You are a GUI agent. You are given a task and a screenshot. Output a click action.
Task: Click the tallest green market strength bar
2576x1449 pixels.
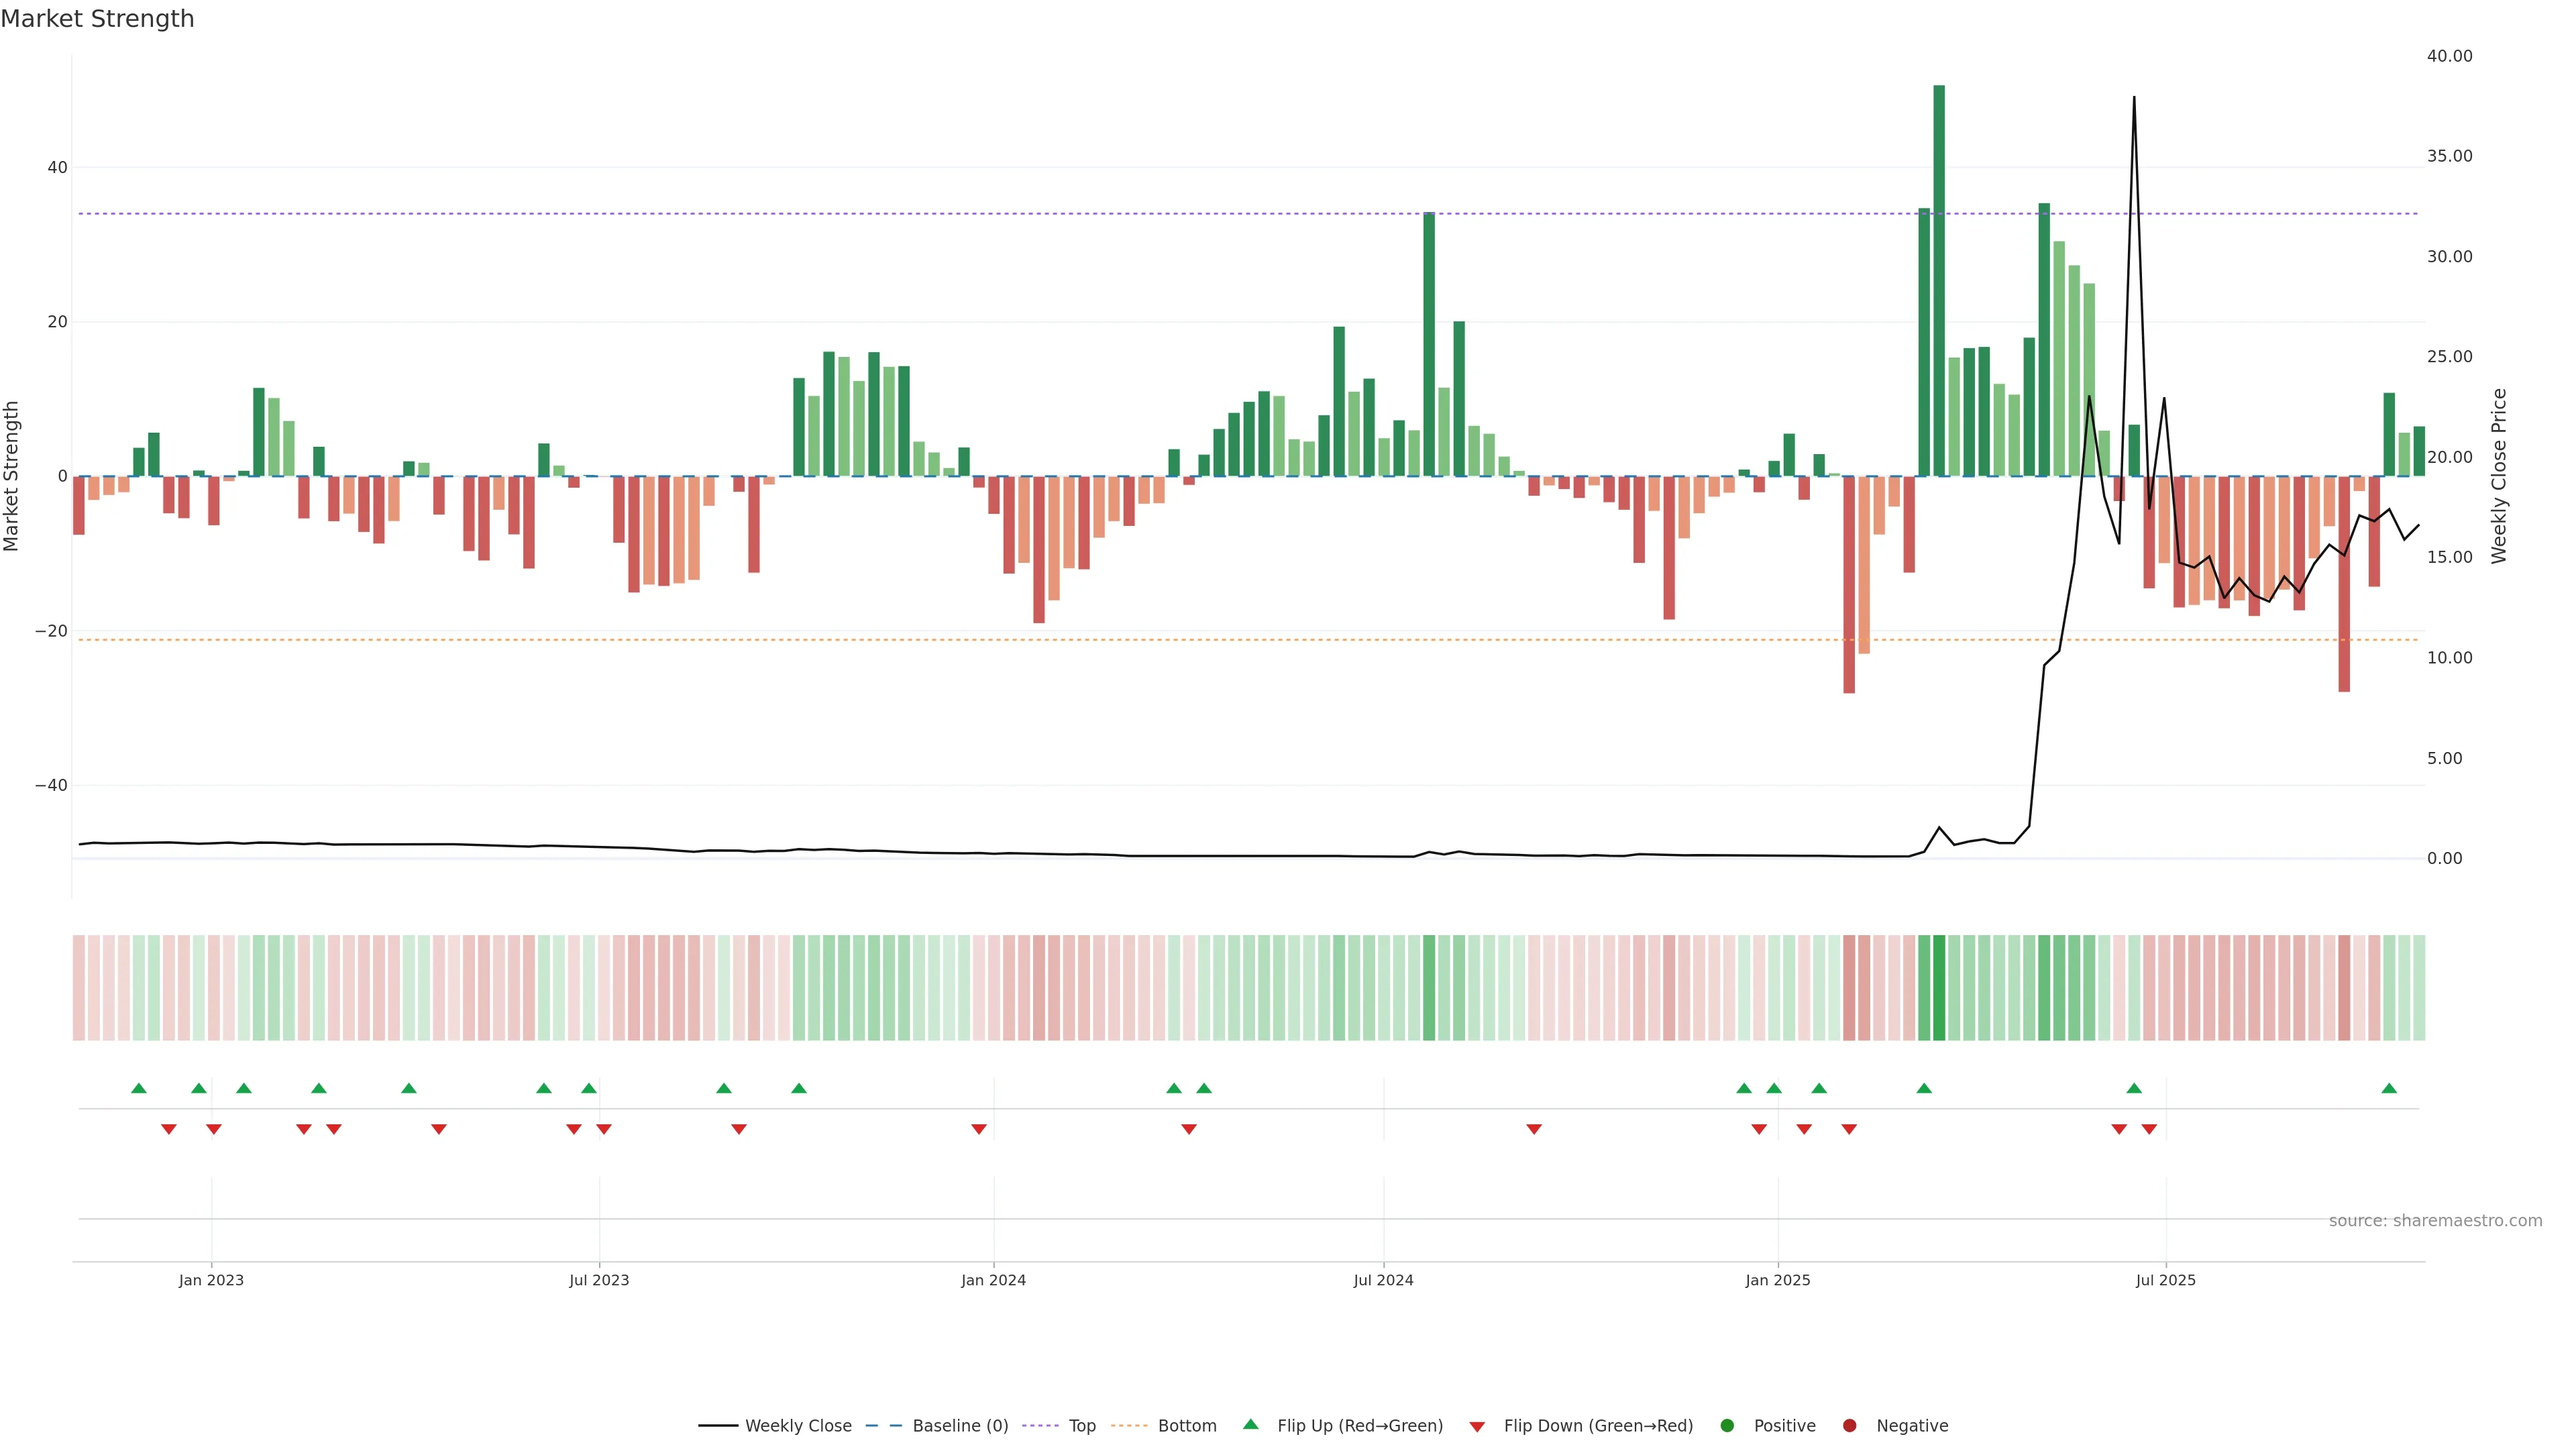point(1939,280)
